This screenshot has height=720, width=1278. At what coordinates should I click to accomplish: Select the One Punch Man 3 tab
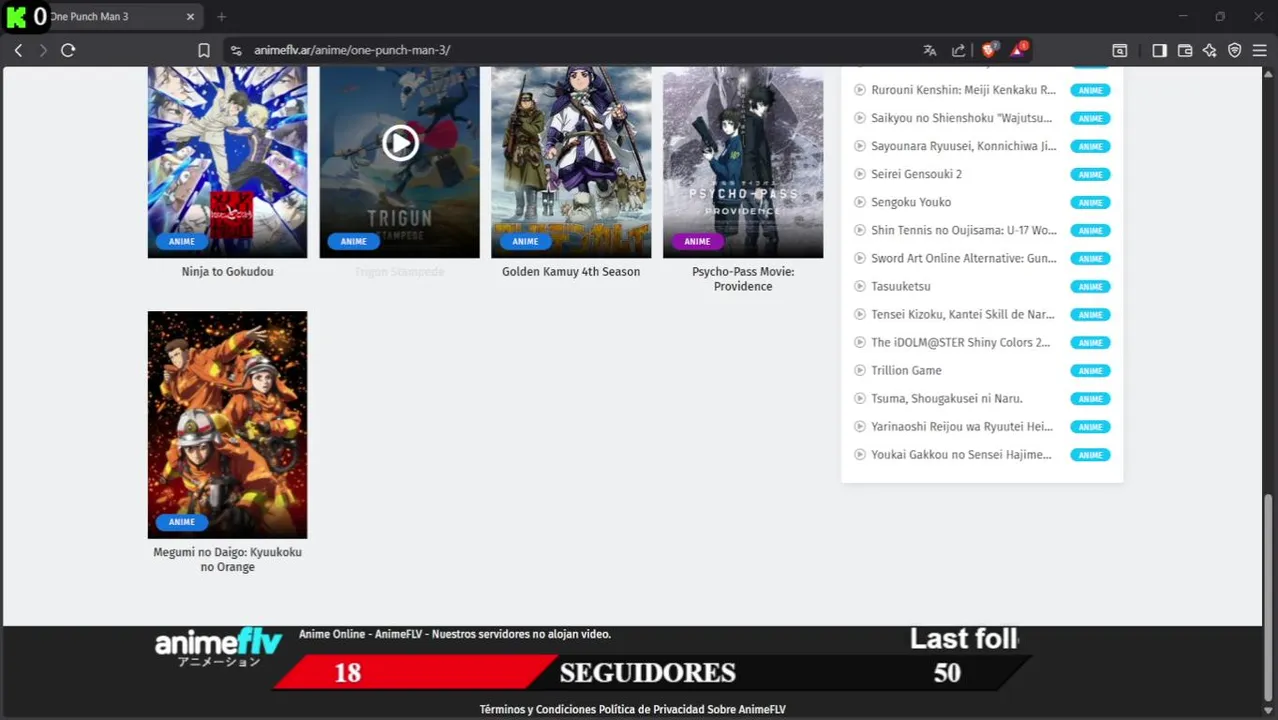tap(110, 17)
